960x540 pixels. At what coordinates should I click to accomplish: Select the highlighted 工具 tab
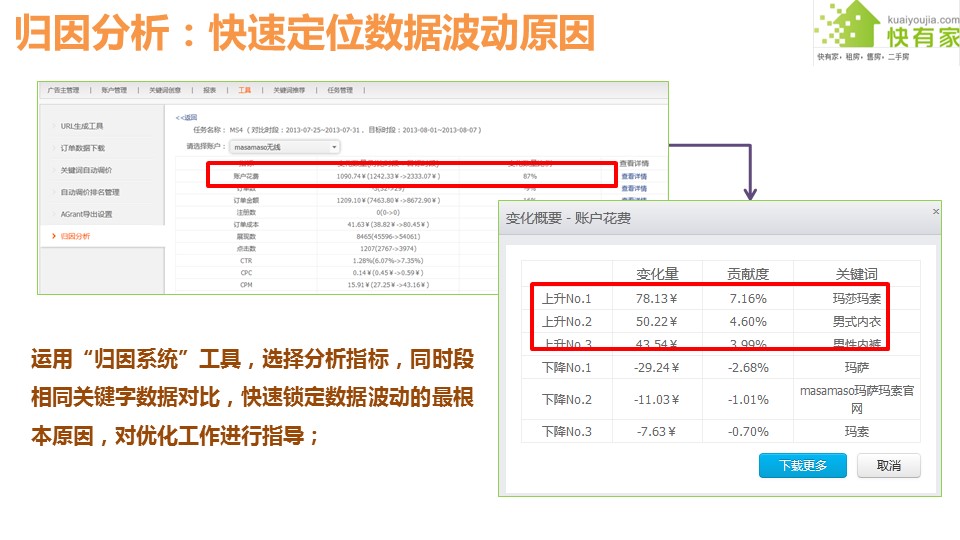tap(245, 90)
